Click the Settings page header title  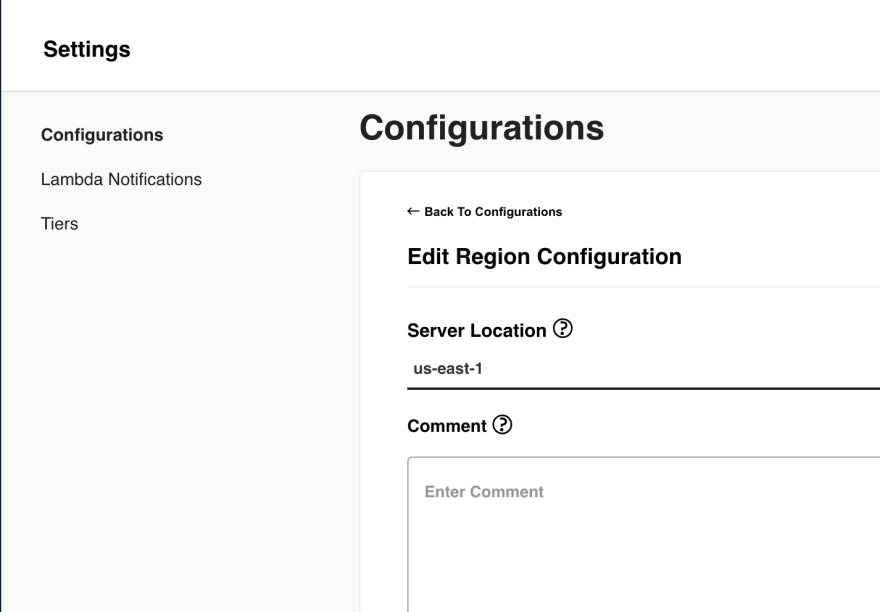point(87,49)
